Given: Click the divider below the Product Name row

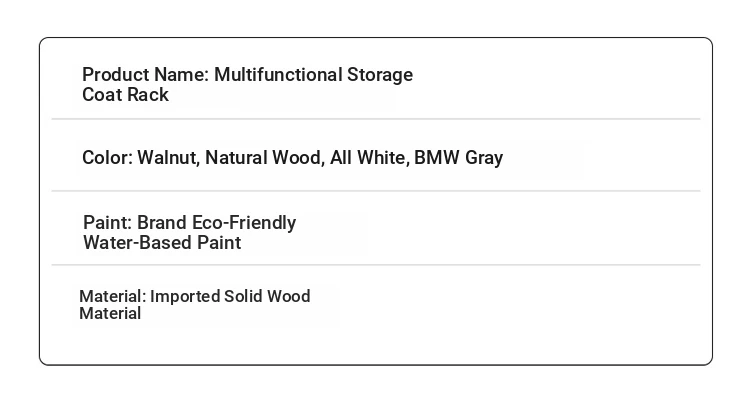Looking at the screenshot, I should point(376,119).
